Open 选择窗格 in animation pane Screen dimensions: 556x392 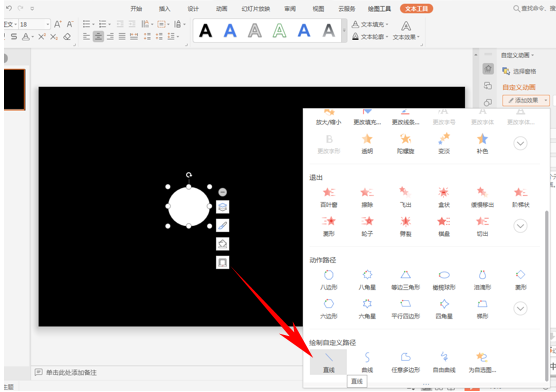(519, 71)
